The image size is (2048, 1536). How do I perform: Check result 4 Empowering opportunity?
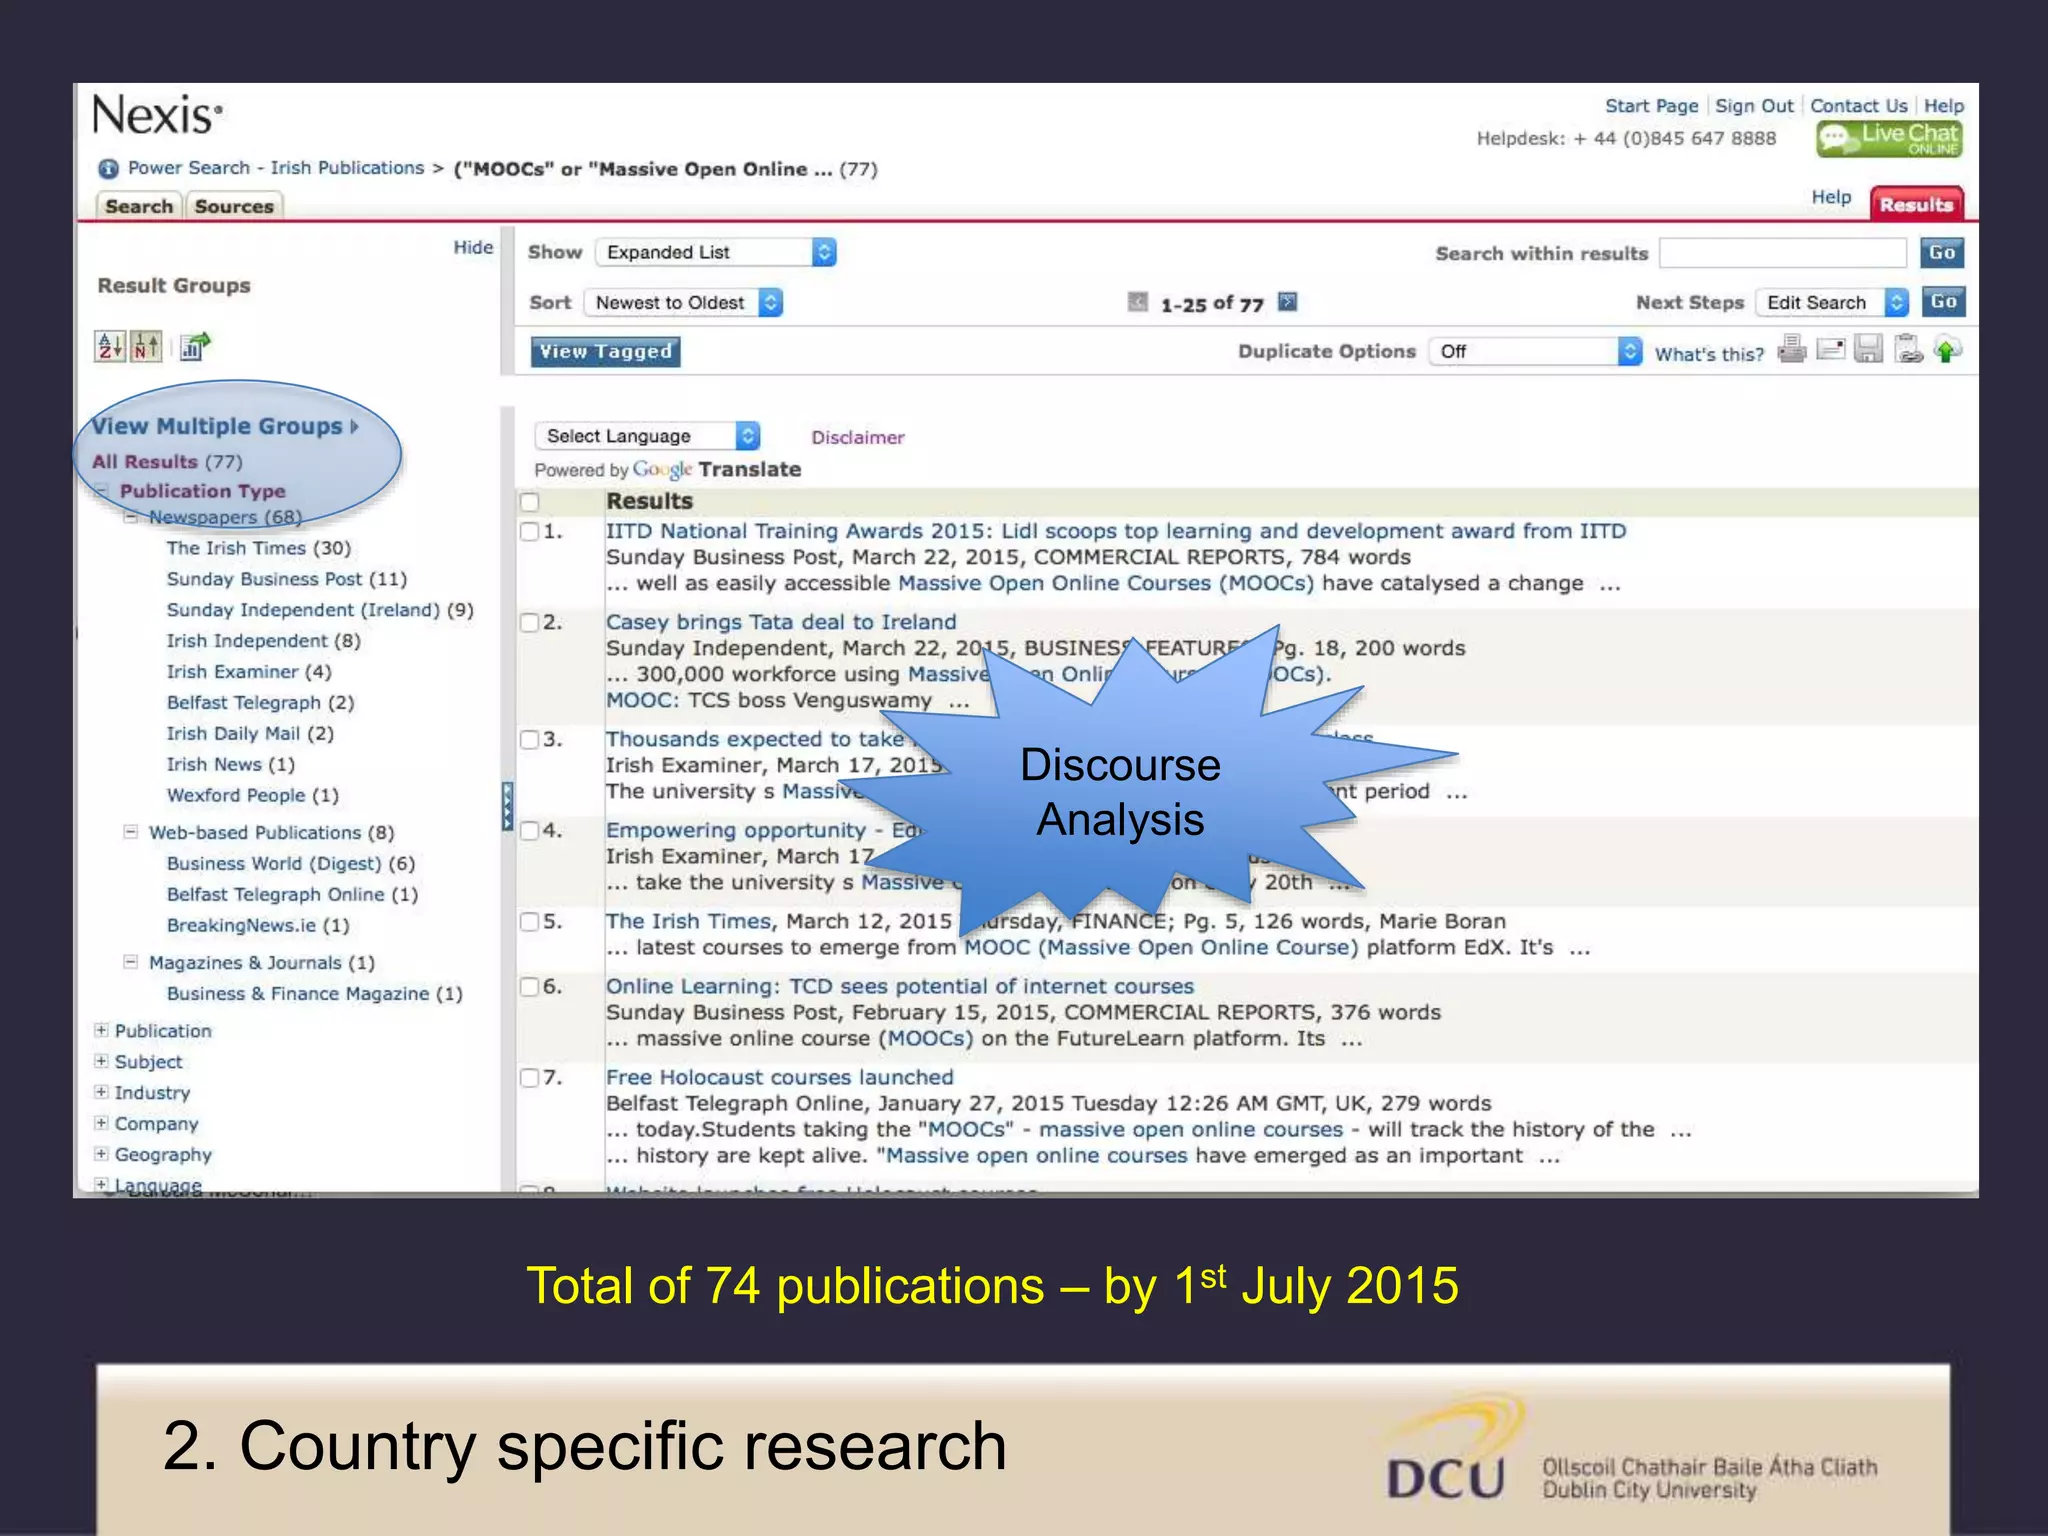pyautogui.click(x=530, y=831)
